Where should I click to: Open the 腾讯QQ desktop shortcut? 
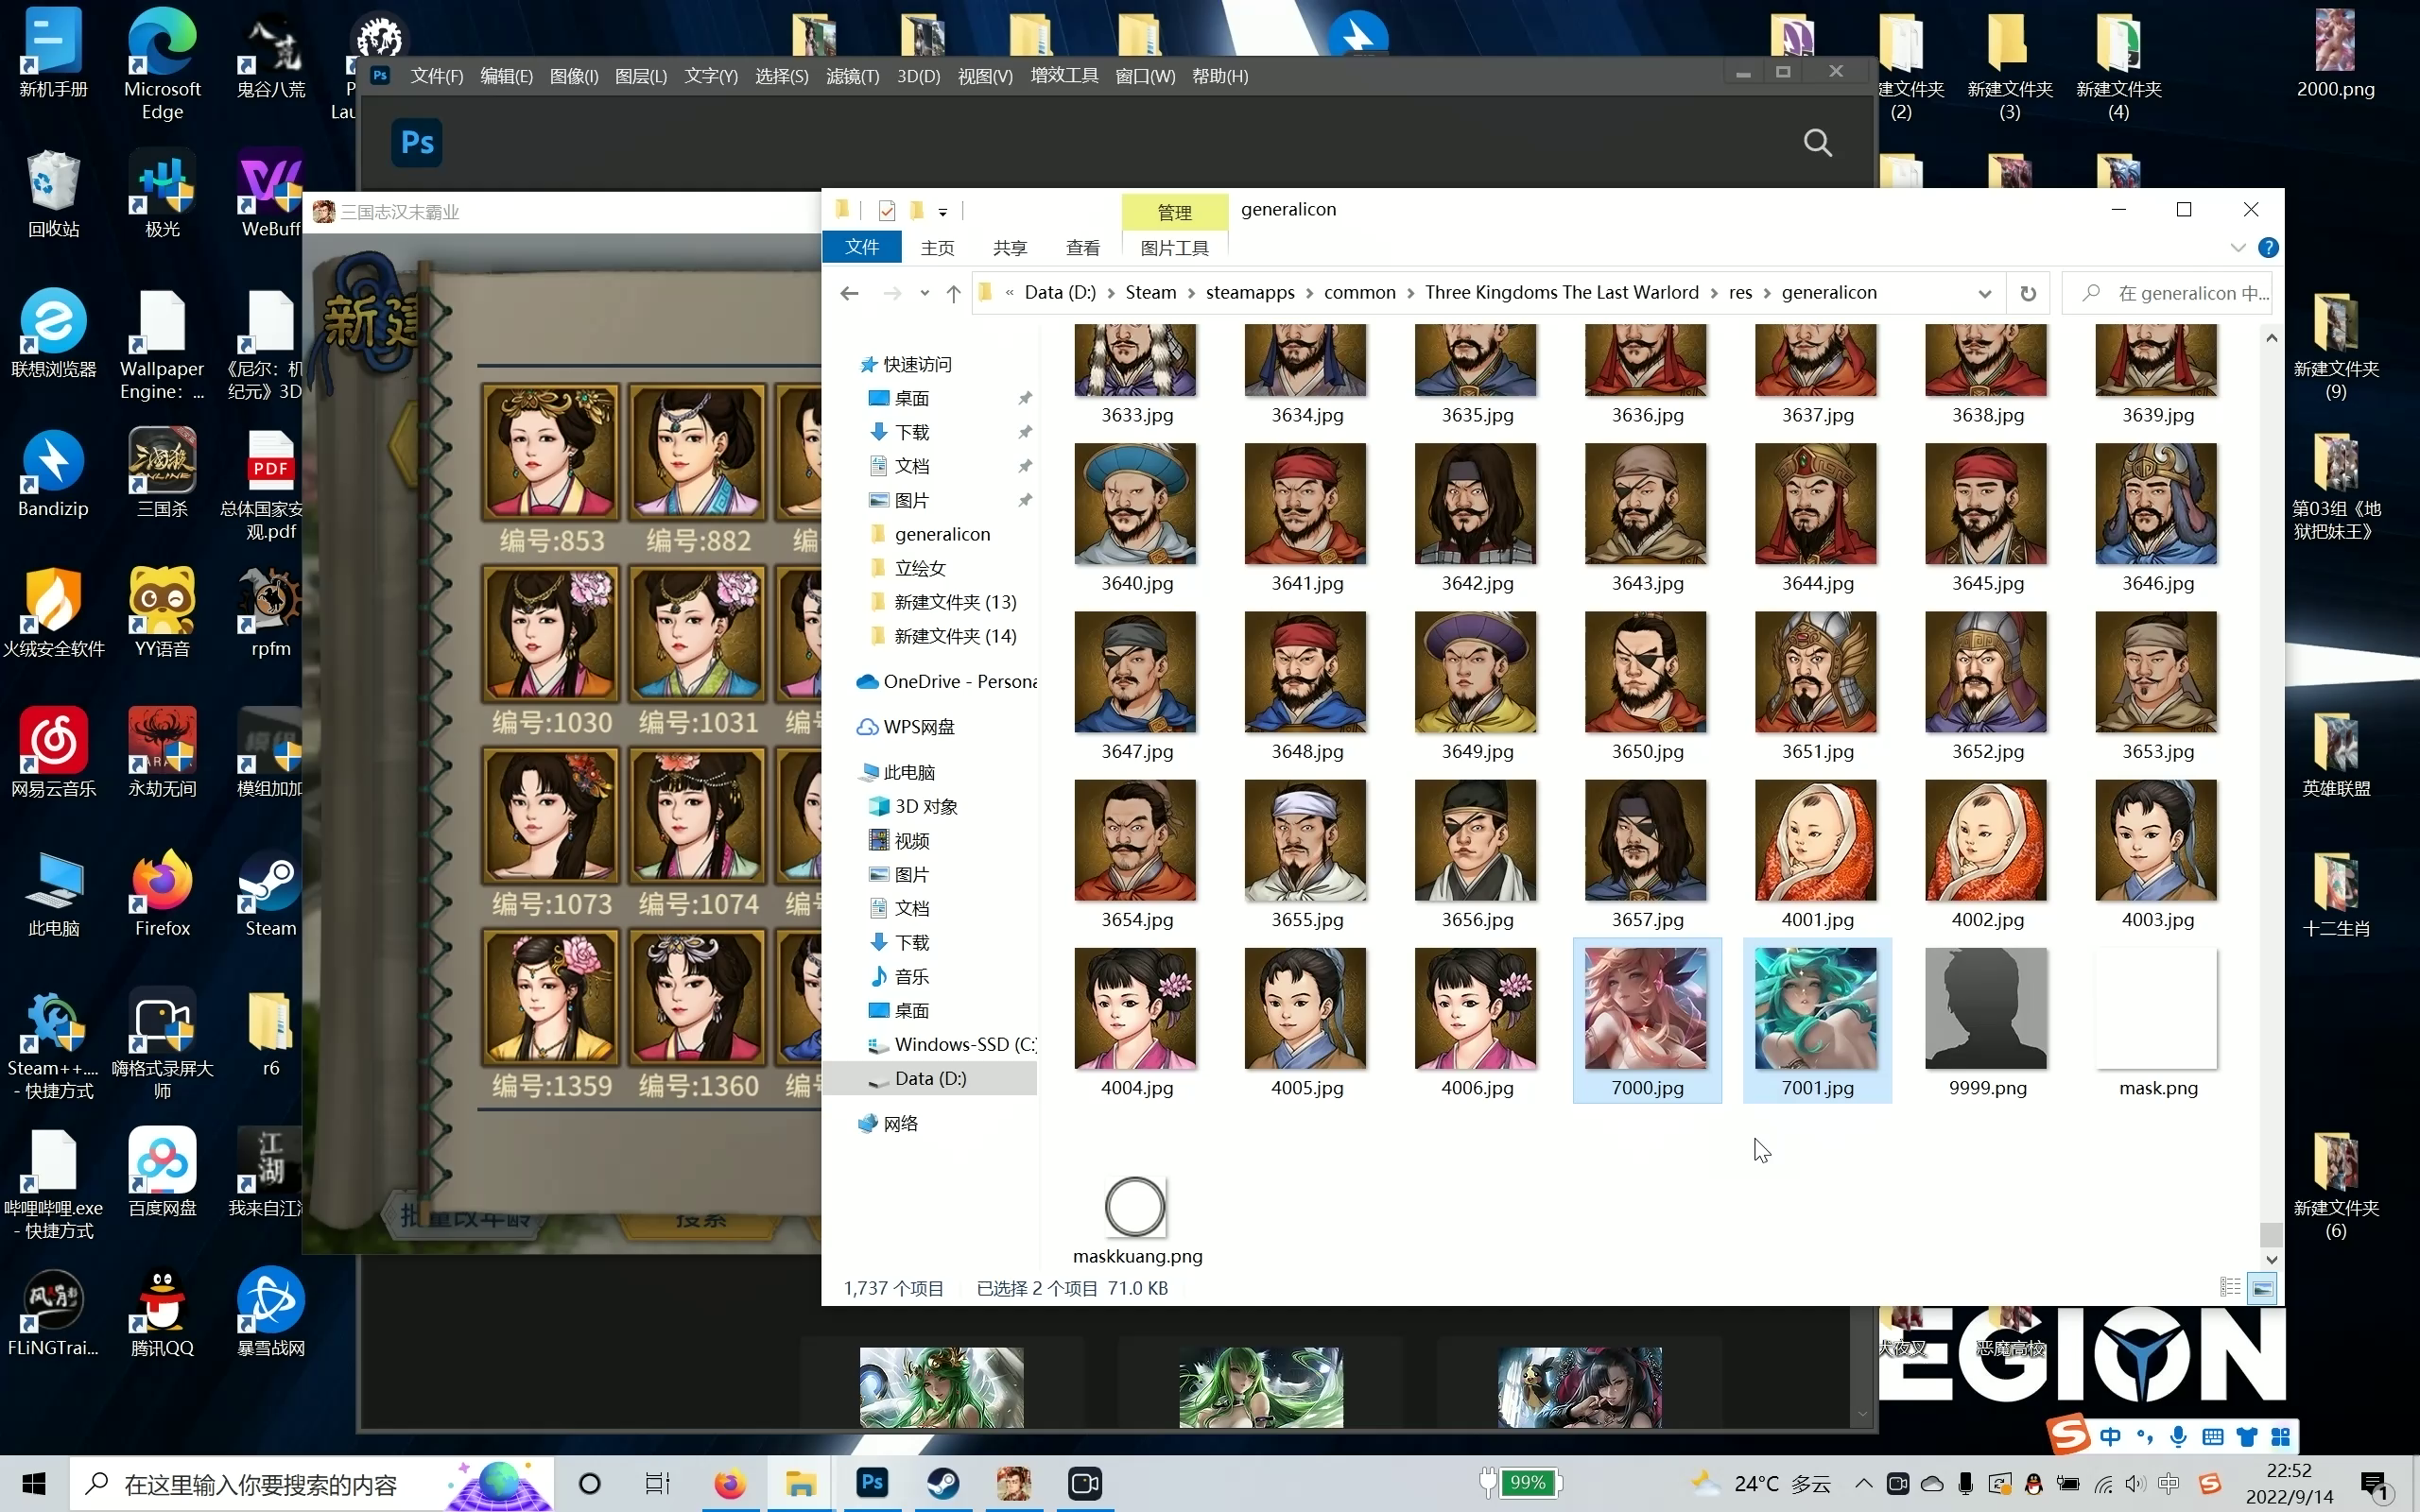coord(162,1313)
